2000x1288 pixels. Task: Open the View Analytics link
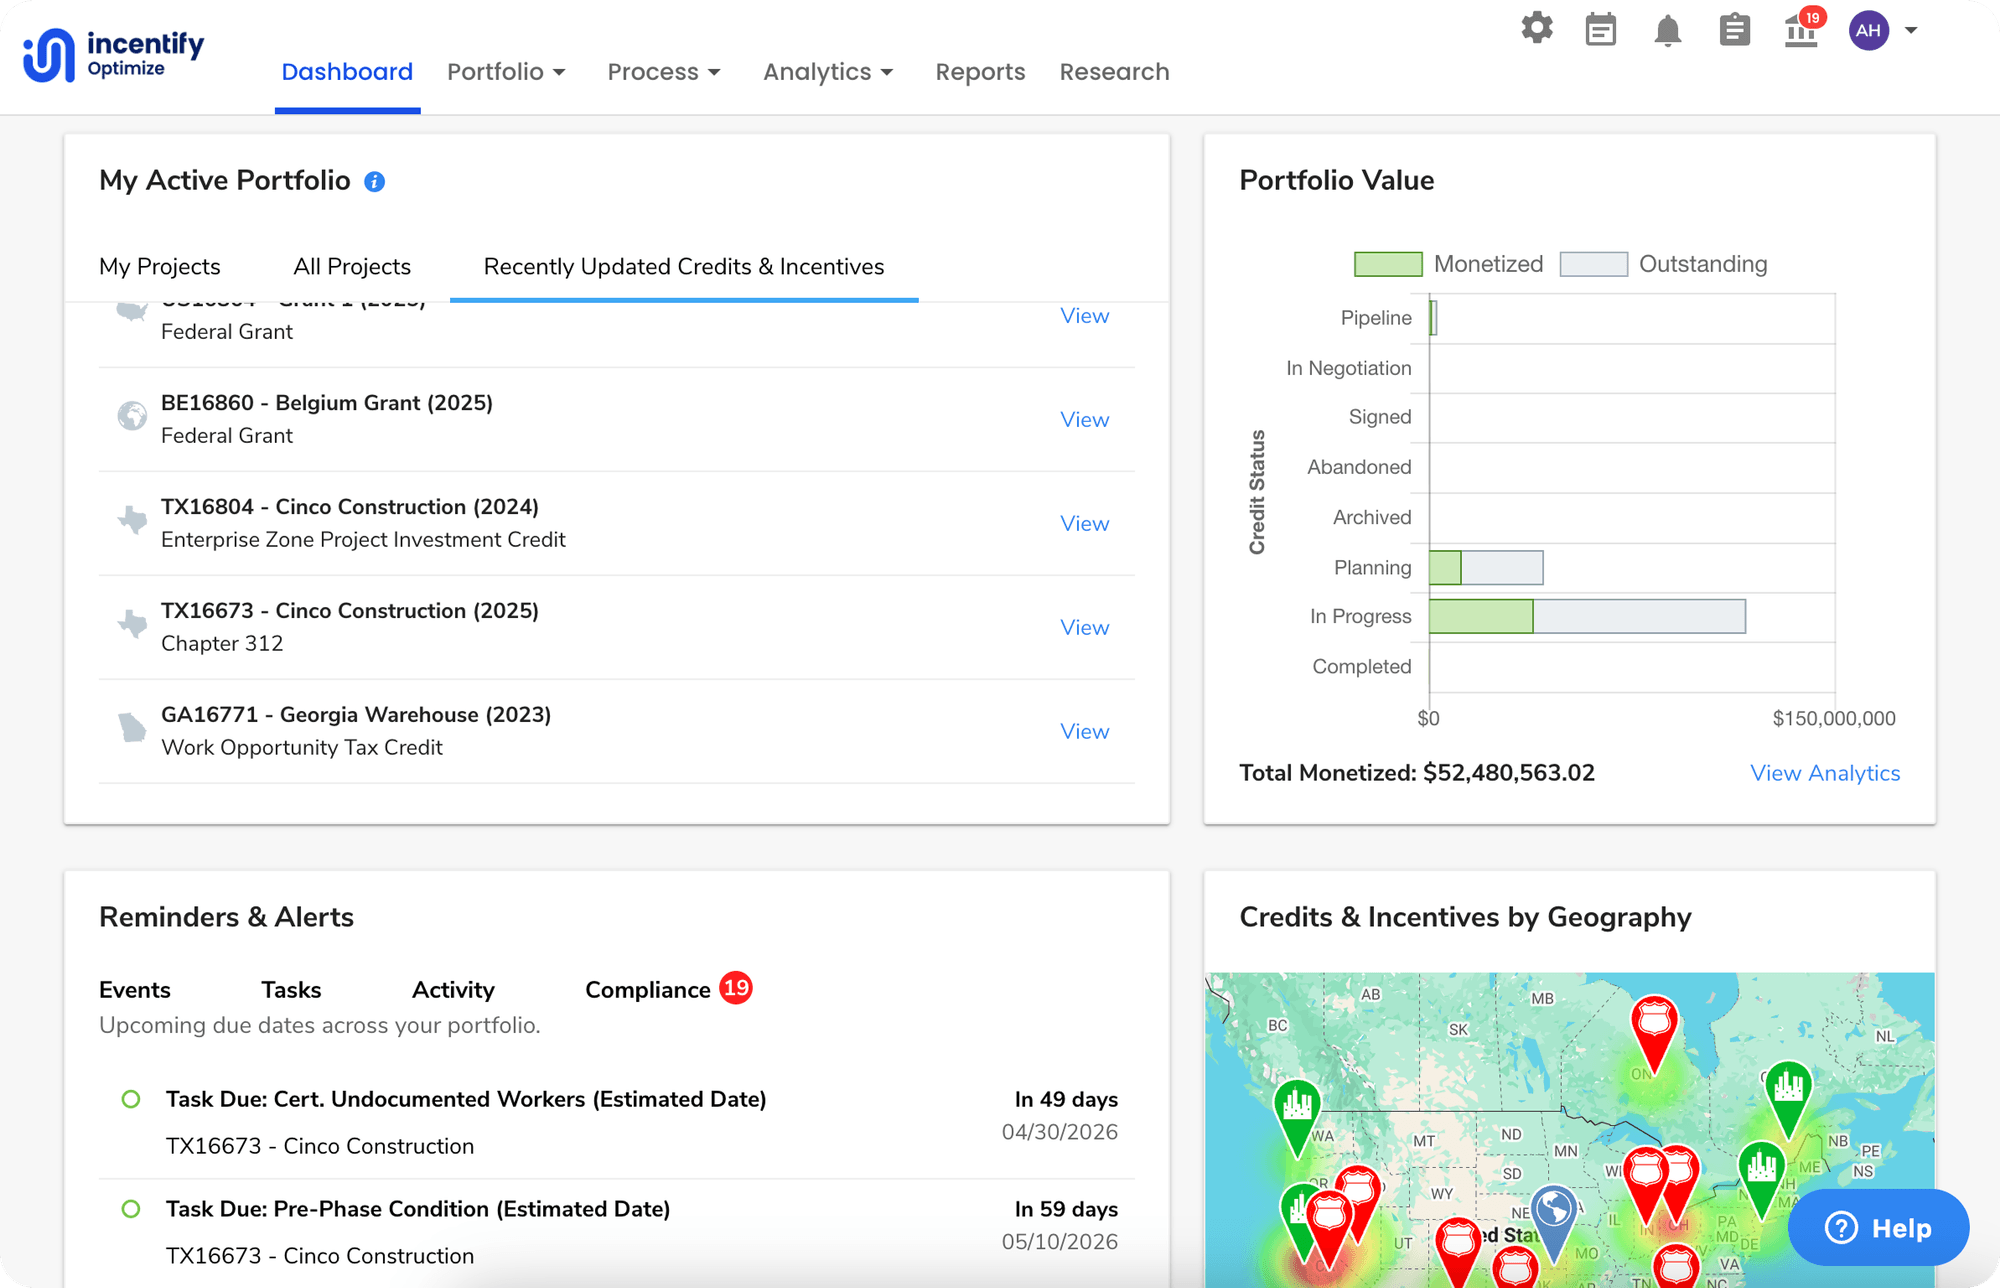point(1825,773)
